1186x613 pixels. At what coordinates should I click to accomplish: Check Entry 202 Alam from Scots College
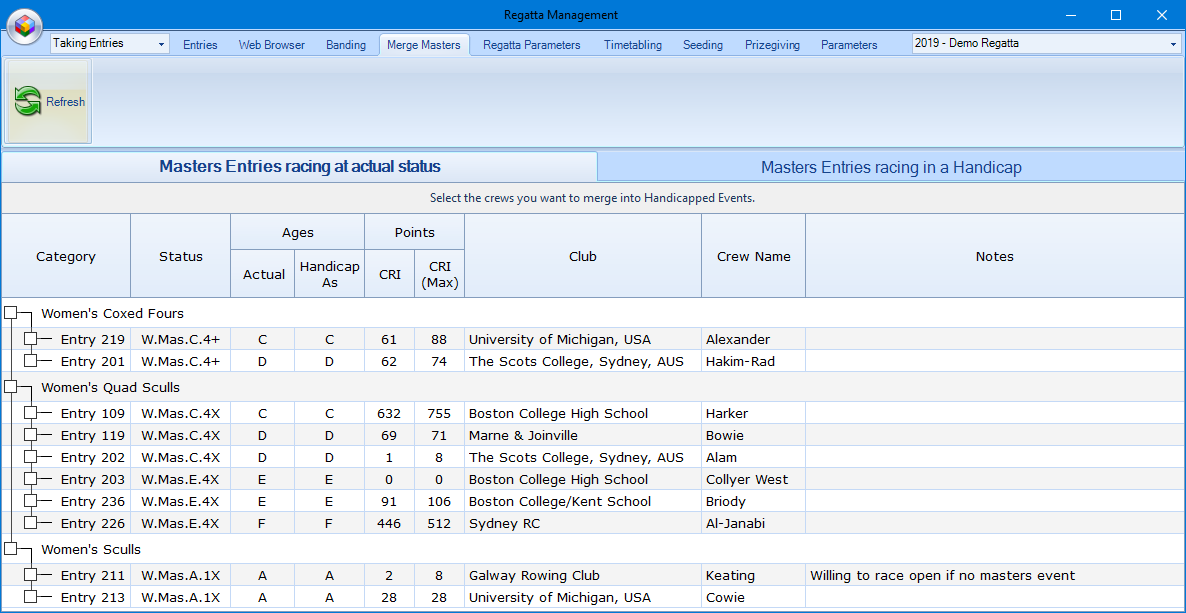tap(30, 457)
